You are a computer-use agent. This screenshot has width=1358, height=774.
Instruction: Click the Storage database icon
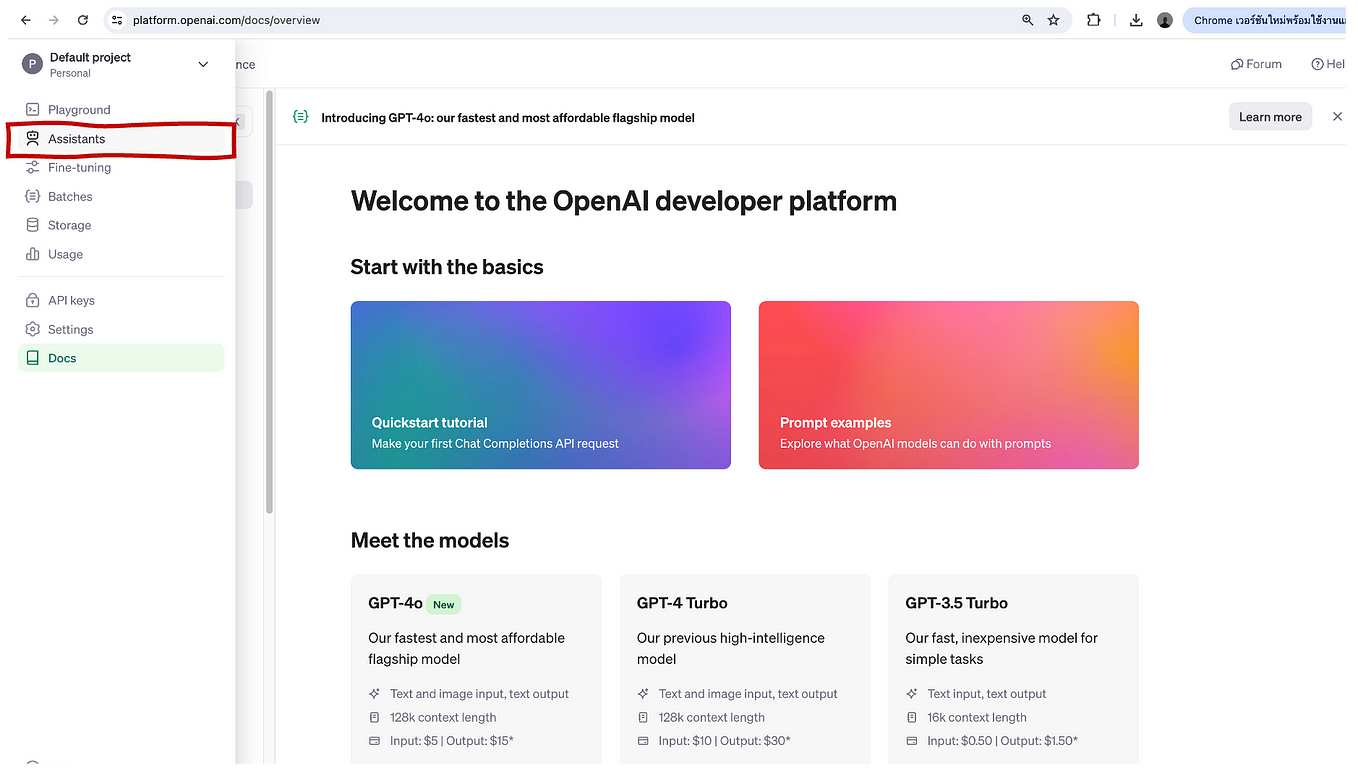tap(33, 226)
